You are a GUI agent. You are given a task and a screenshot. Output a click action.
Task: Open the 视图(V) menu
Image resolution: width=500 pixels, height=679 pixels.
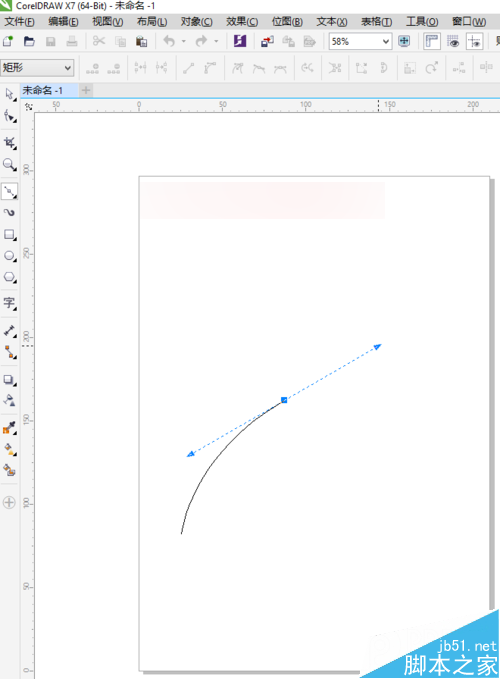107,22
